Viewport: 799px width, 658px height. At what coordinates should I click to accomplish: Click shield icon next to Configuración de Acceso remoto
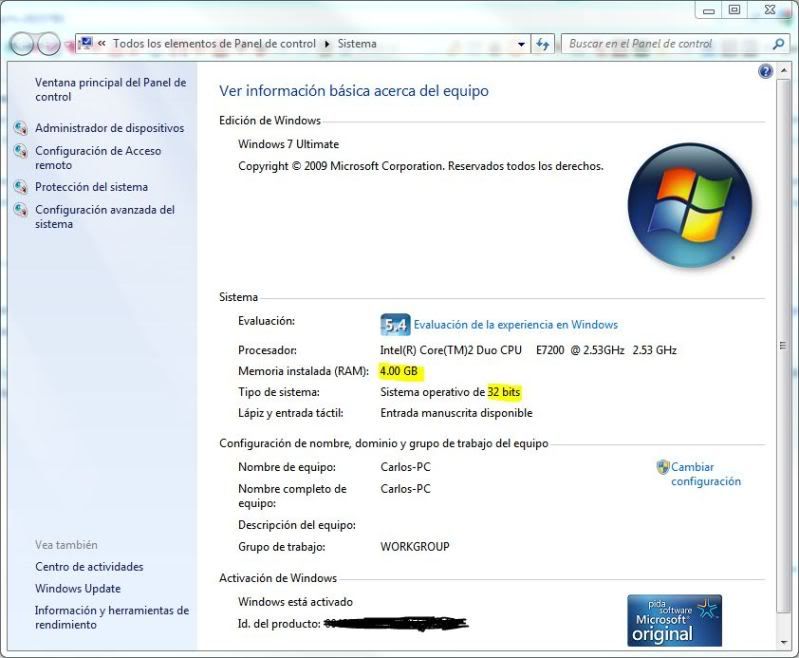(x=20, y=151)
